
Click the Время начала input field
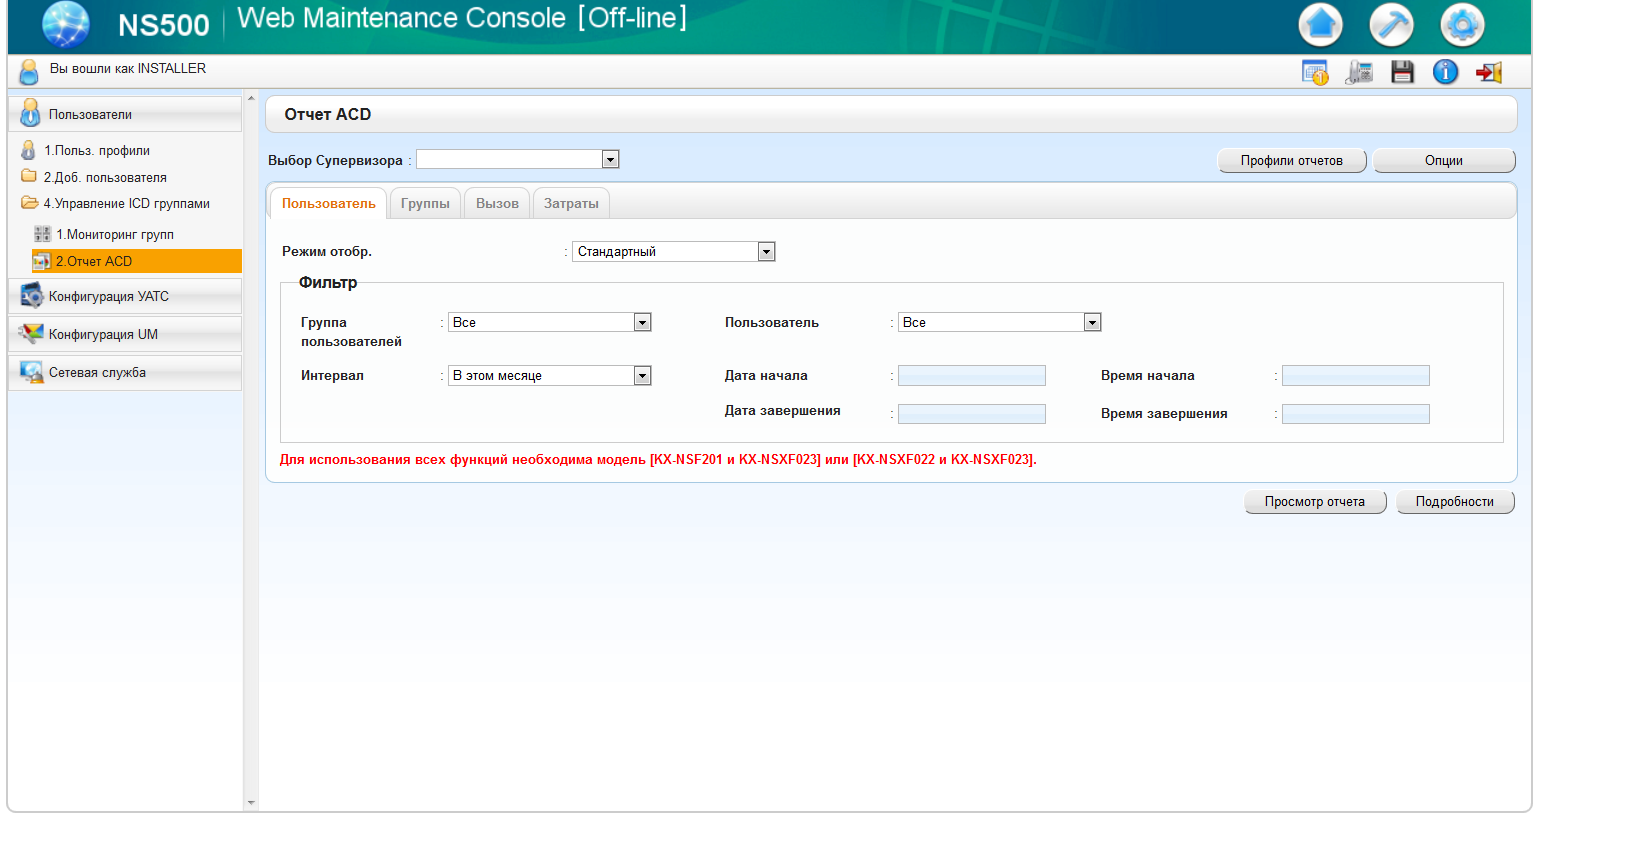[1356, 376]
